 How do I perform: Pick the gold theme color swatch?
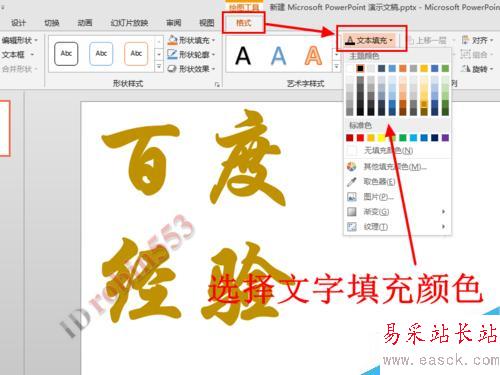(424, 69)
